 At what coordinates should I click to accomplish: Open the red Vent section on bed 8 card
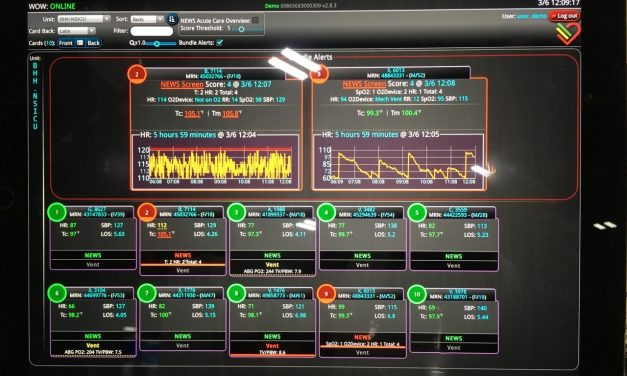tap(272, 349)
